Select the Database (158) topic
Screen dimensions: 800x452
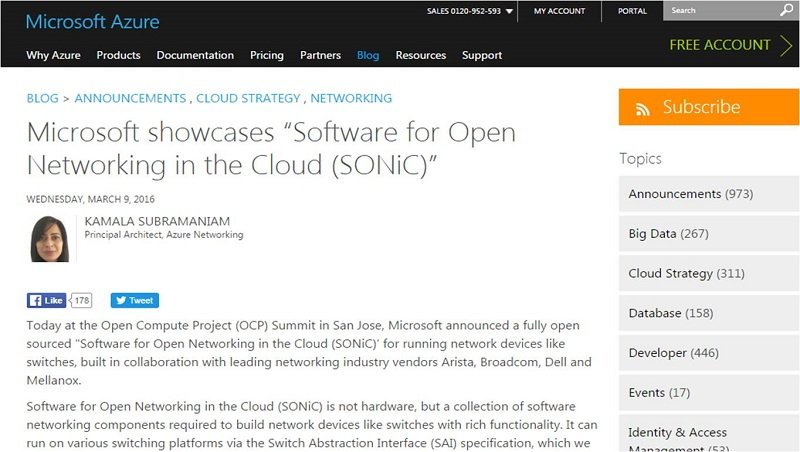pos(709,313)
